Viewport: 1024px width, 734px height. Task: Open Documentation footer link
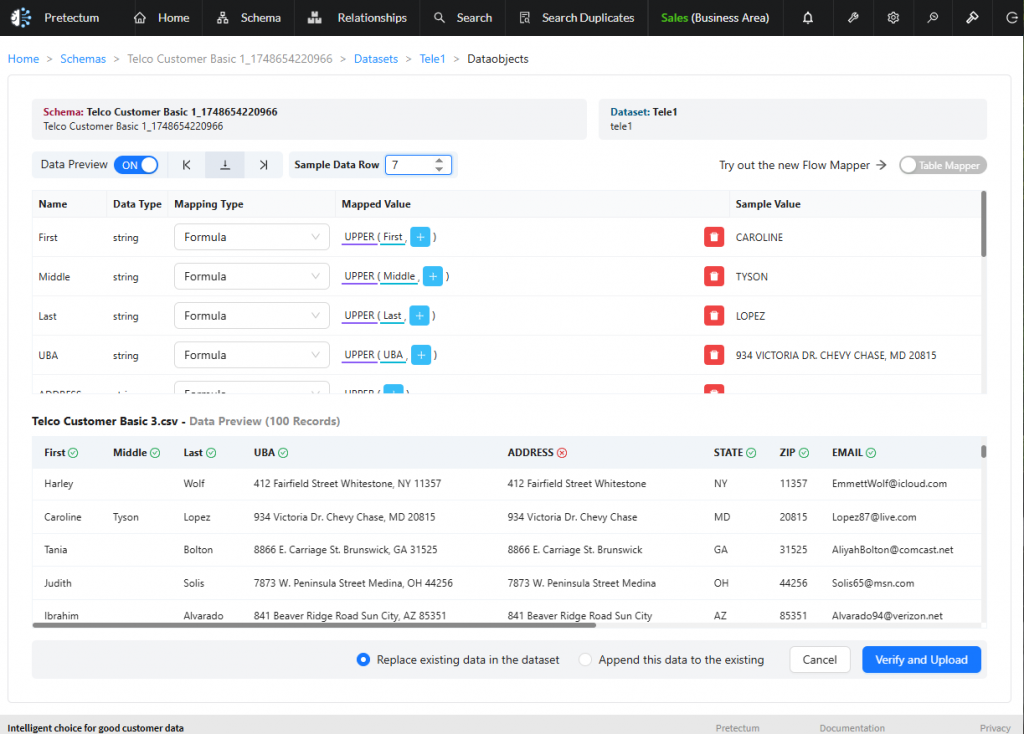click(x=852, y=727)
